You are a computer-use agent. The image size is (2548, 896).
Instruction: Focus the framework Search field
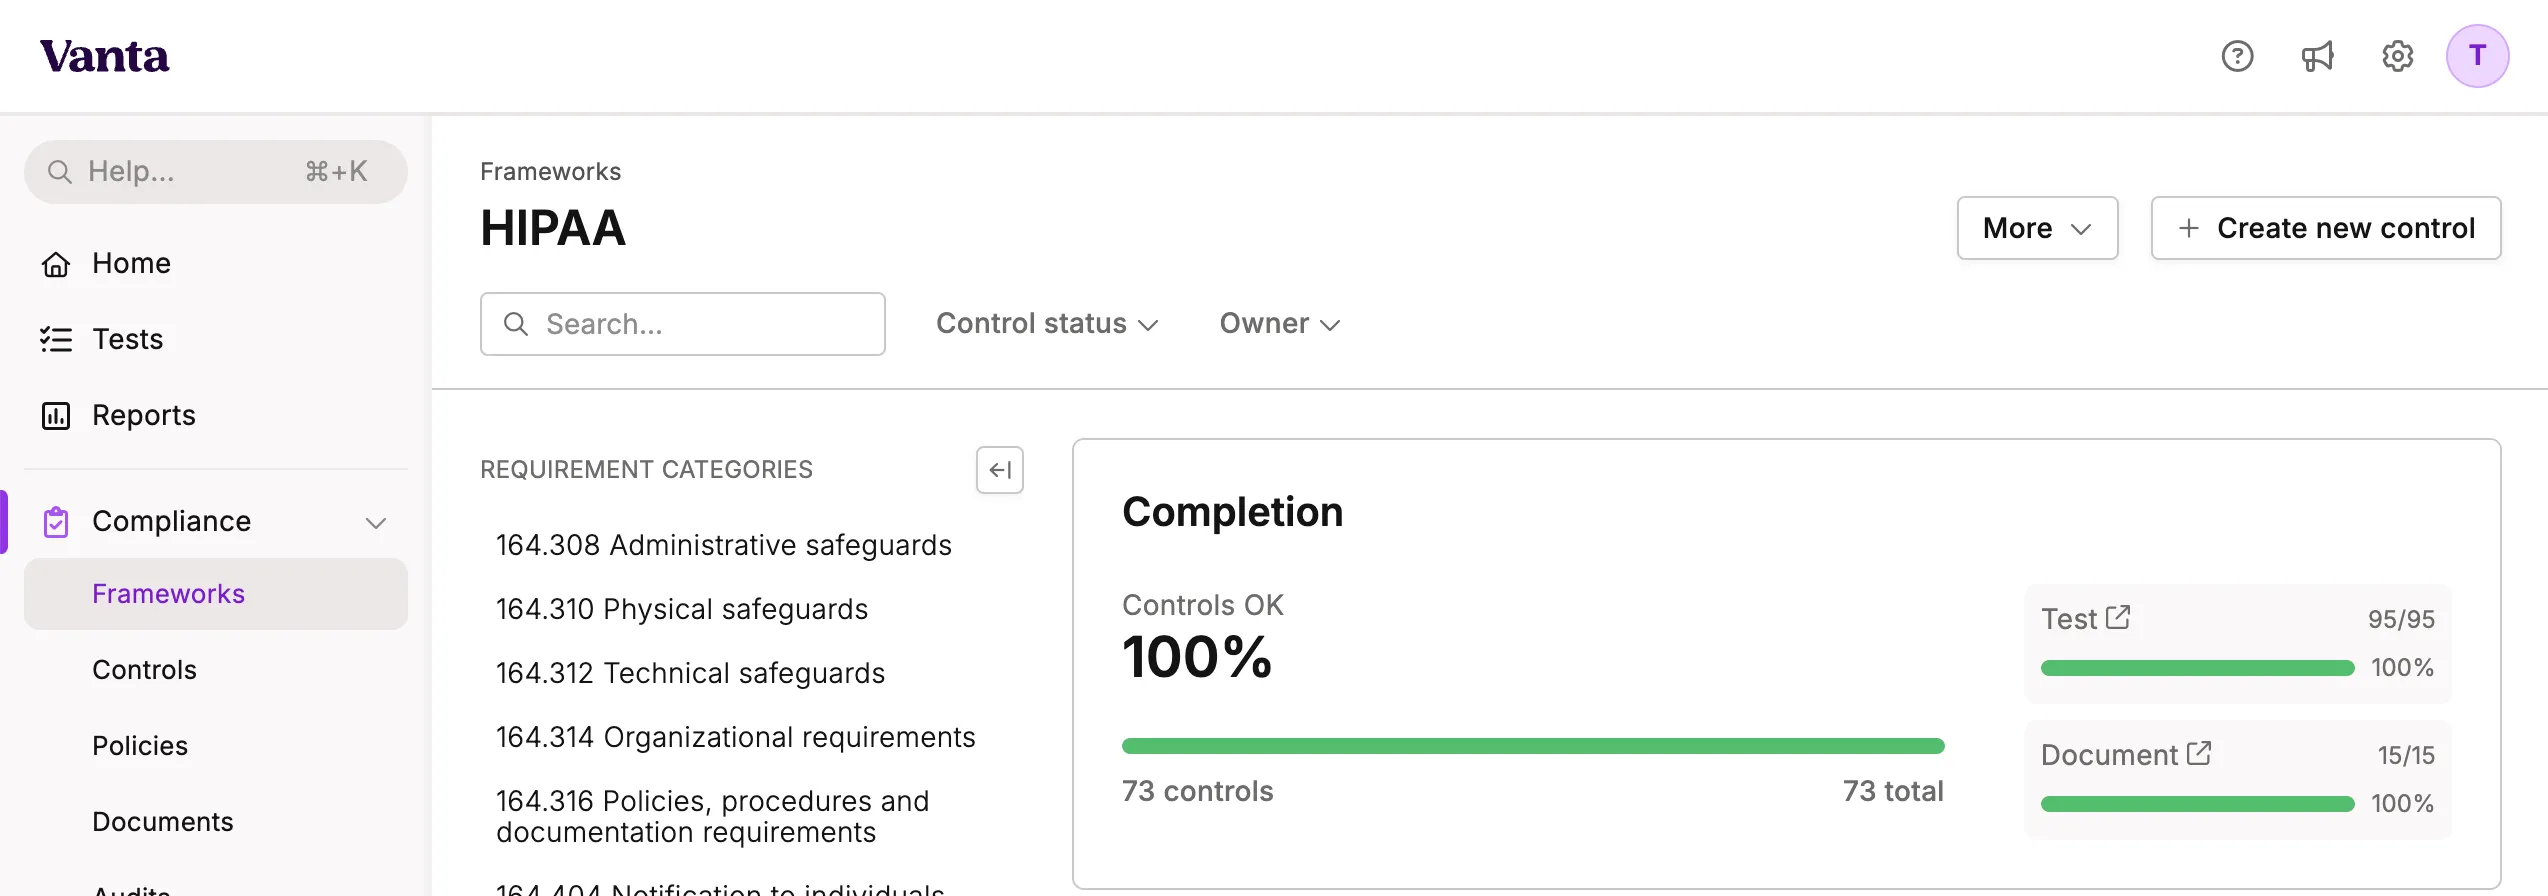click(700, 324)
